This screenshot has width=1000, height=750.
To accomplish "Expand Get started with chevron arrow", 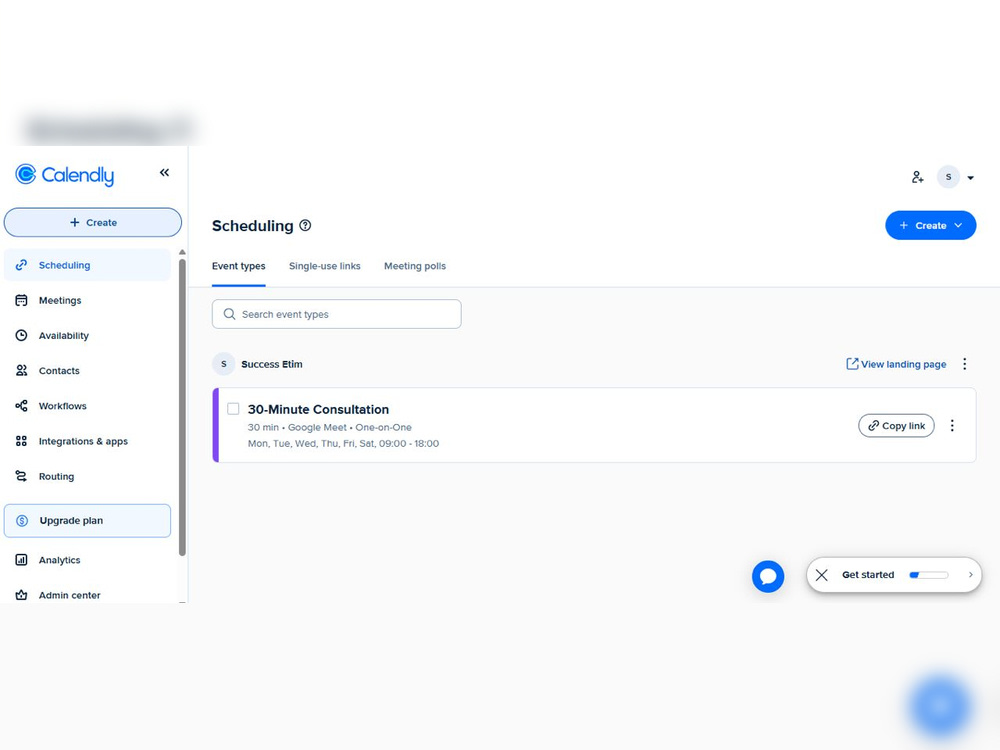I will (970, 575).
